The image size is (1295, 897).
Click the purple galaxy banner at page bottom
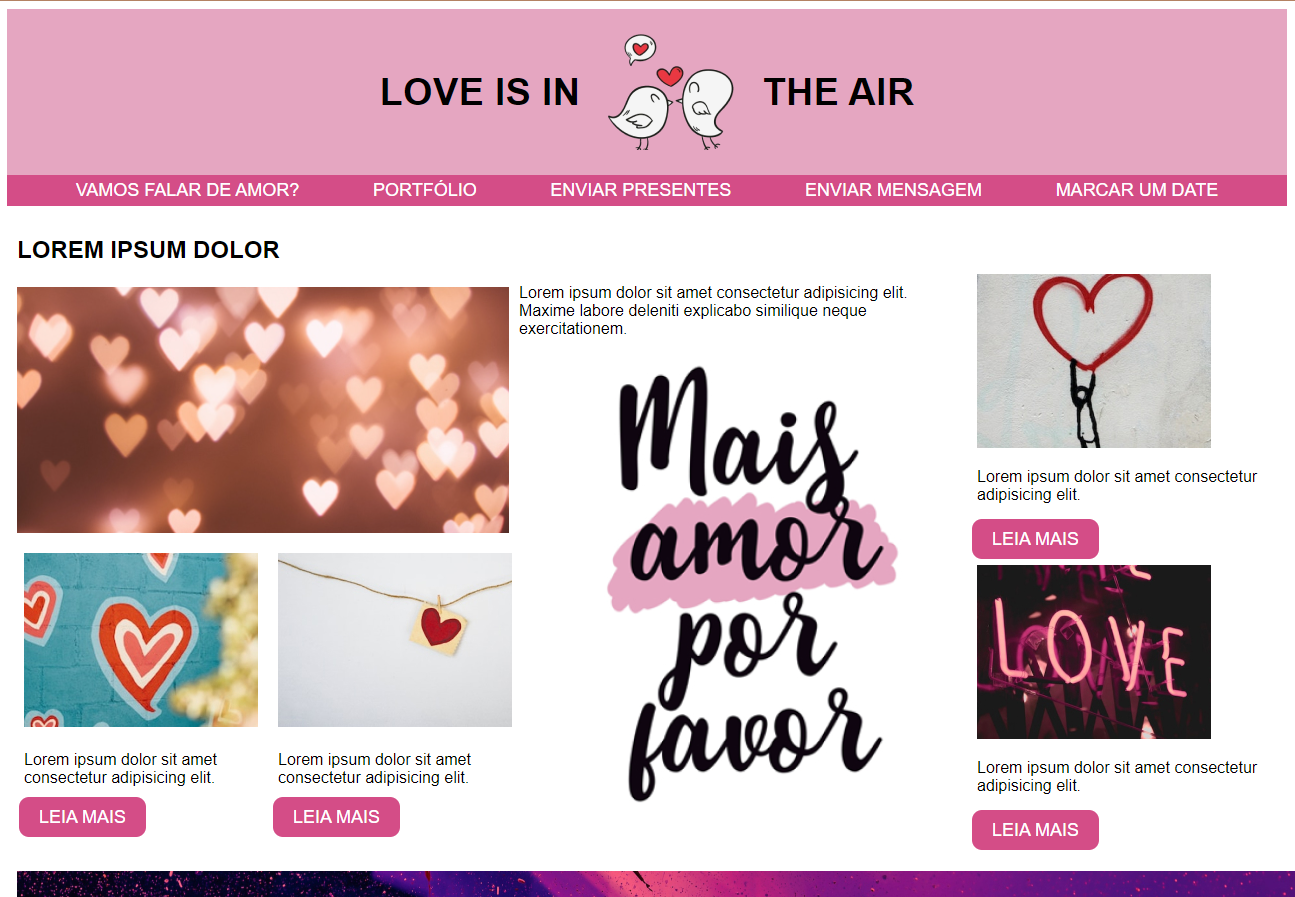[656, 884]
